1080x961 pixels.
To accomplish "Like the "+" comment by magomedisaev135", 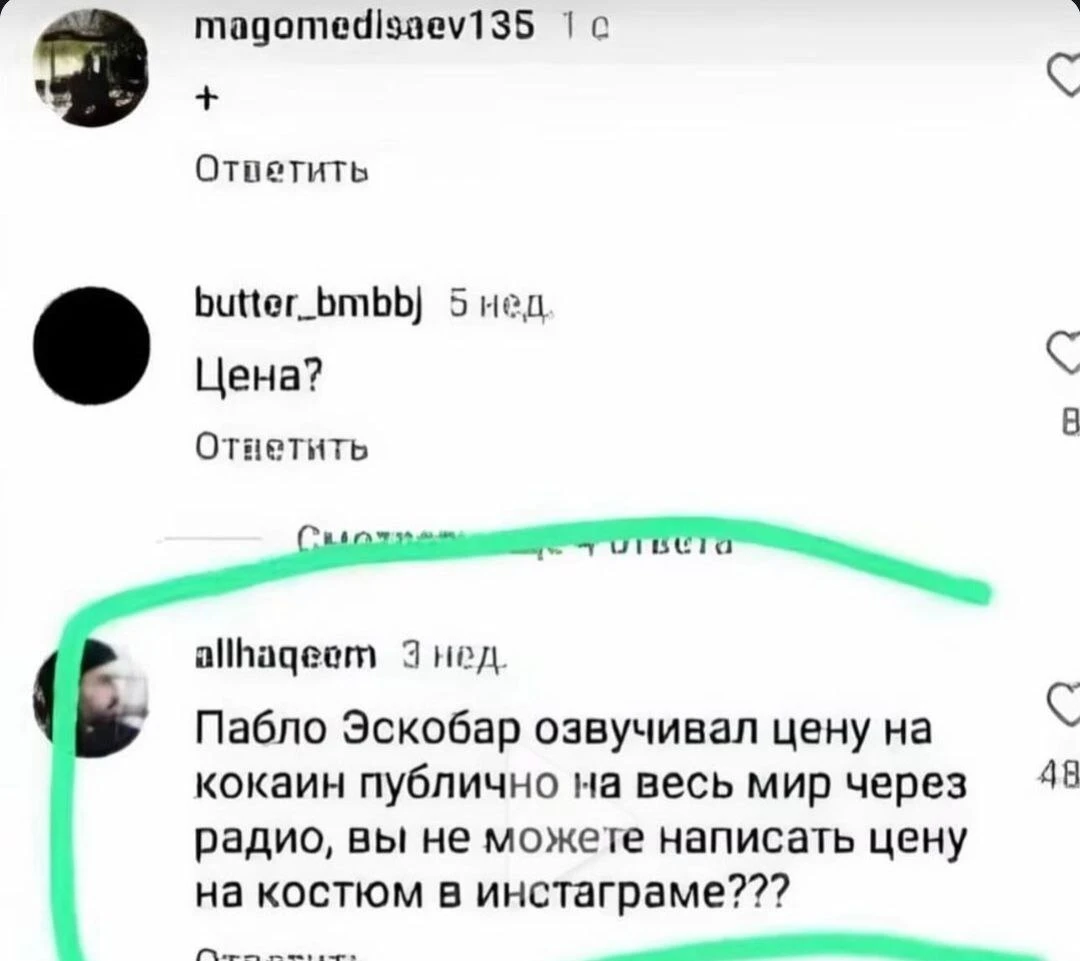I will click(1064, 76).
